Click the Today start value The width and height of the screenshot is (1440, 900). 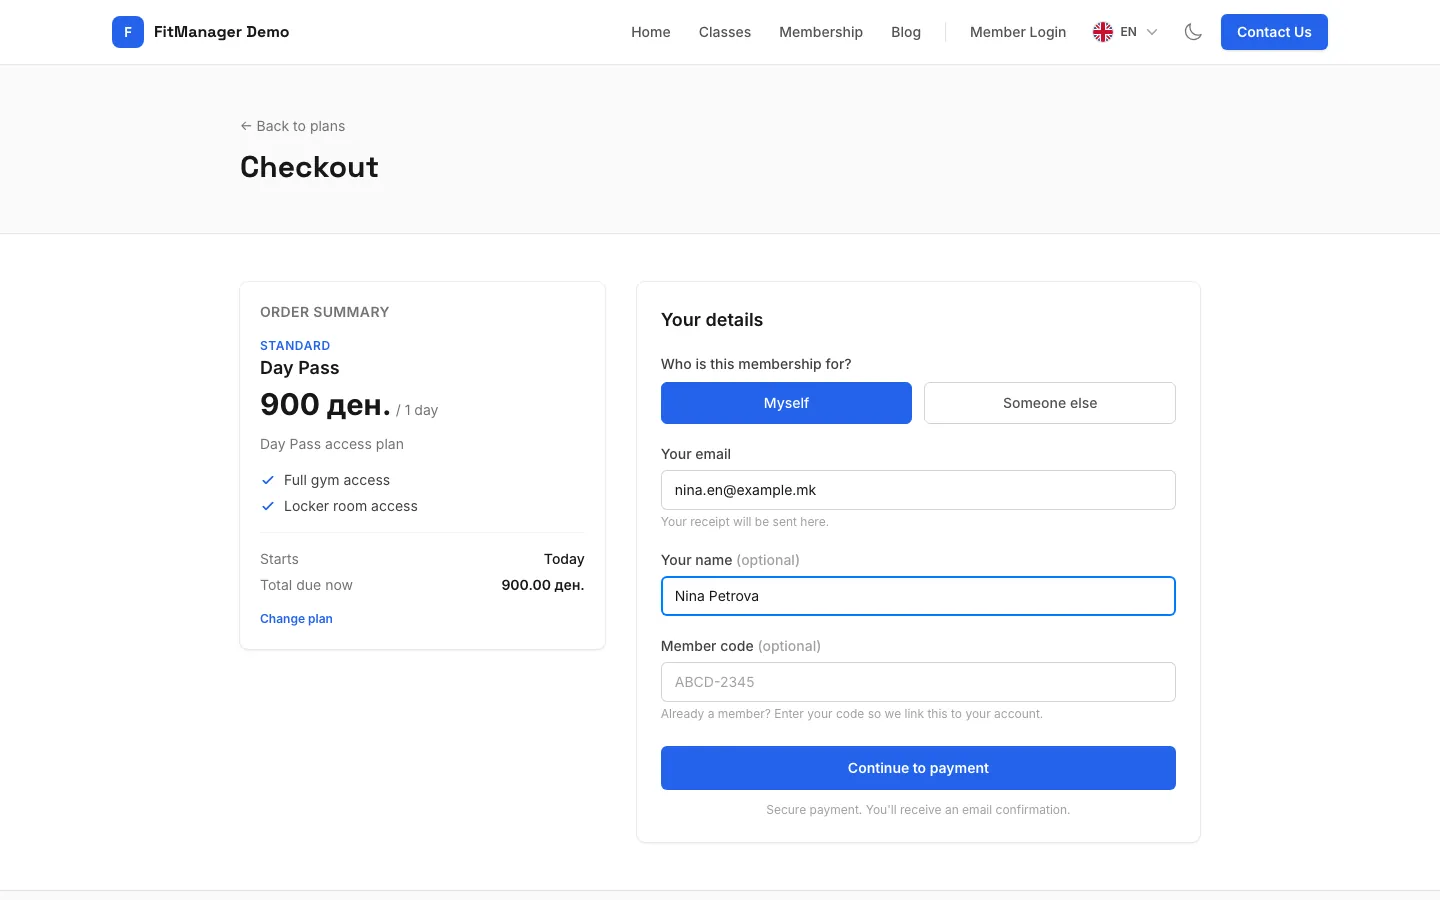coord(564,559)
